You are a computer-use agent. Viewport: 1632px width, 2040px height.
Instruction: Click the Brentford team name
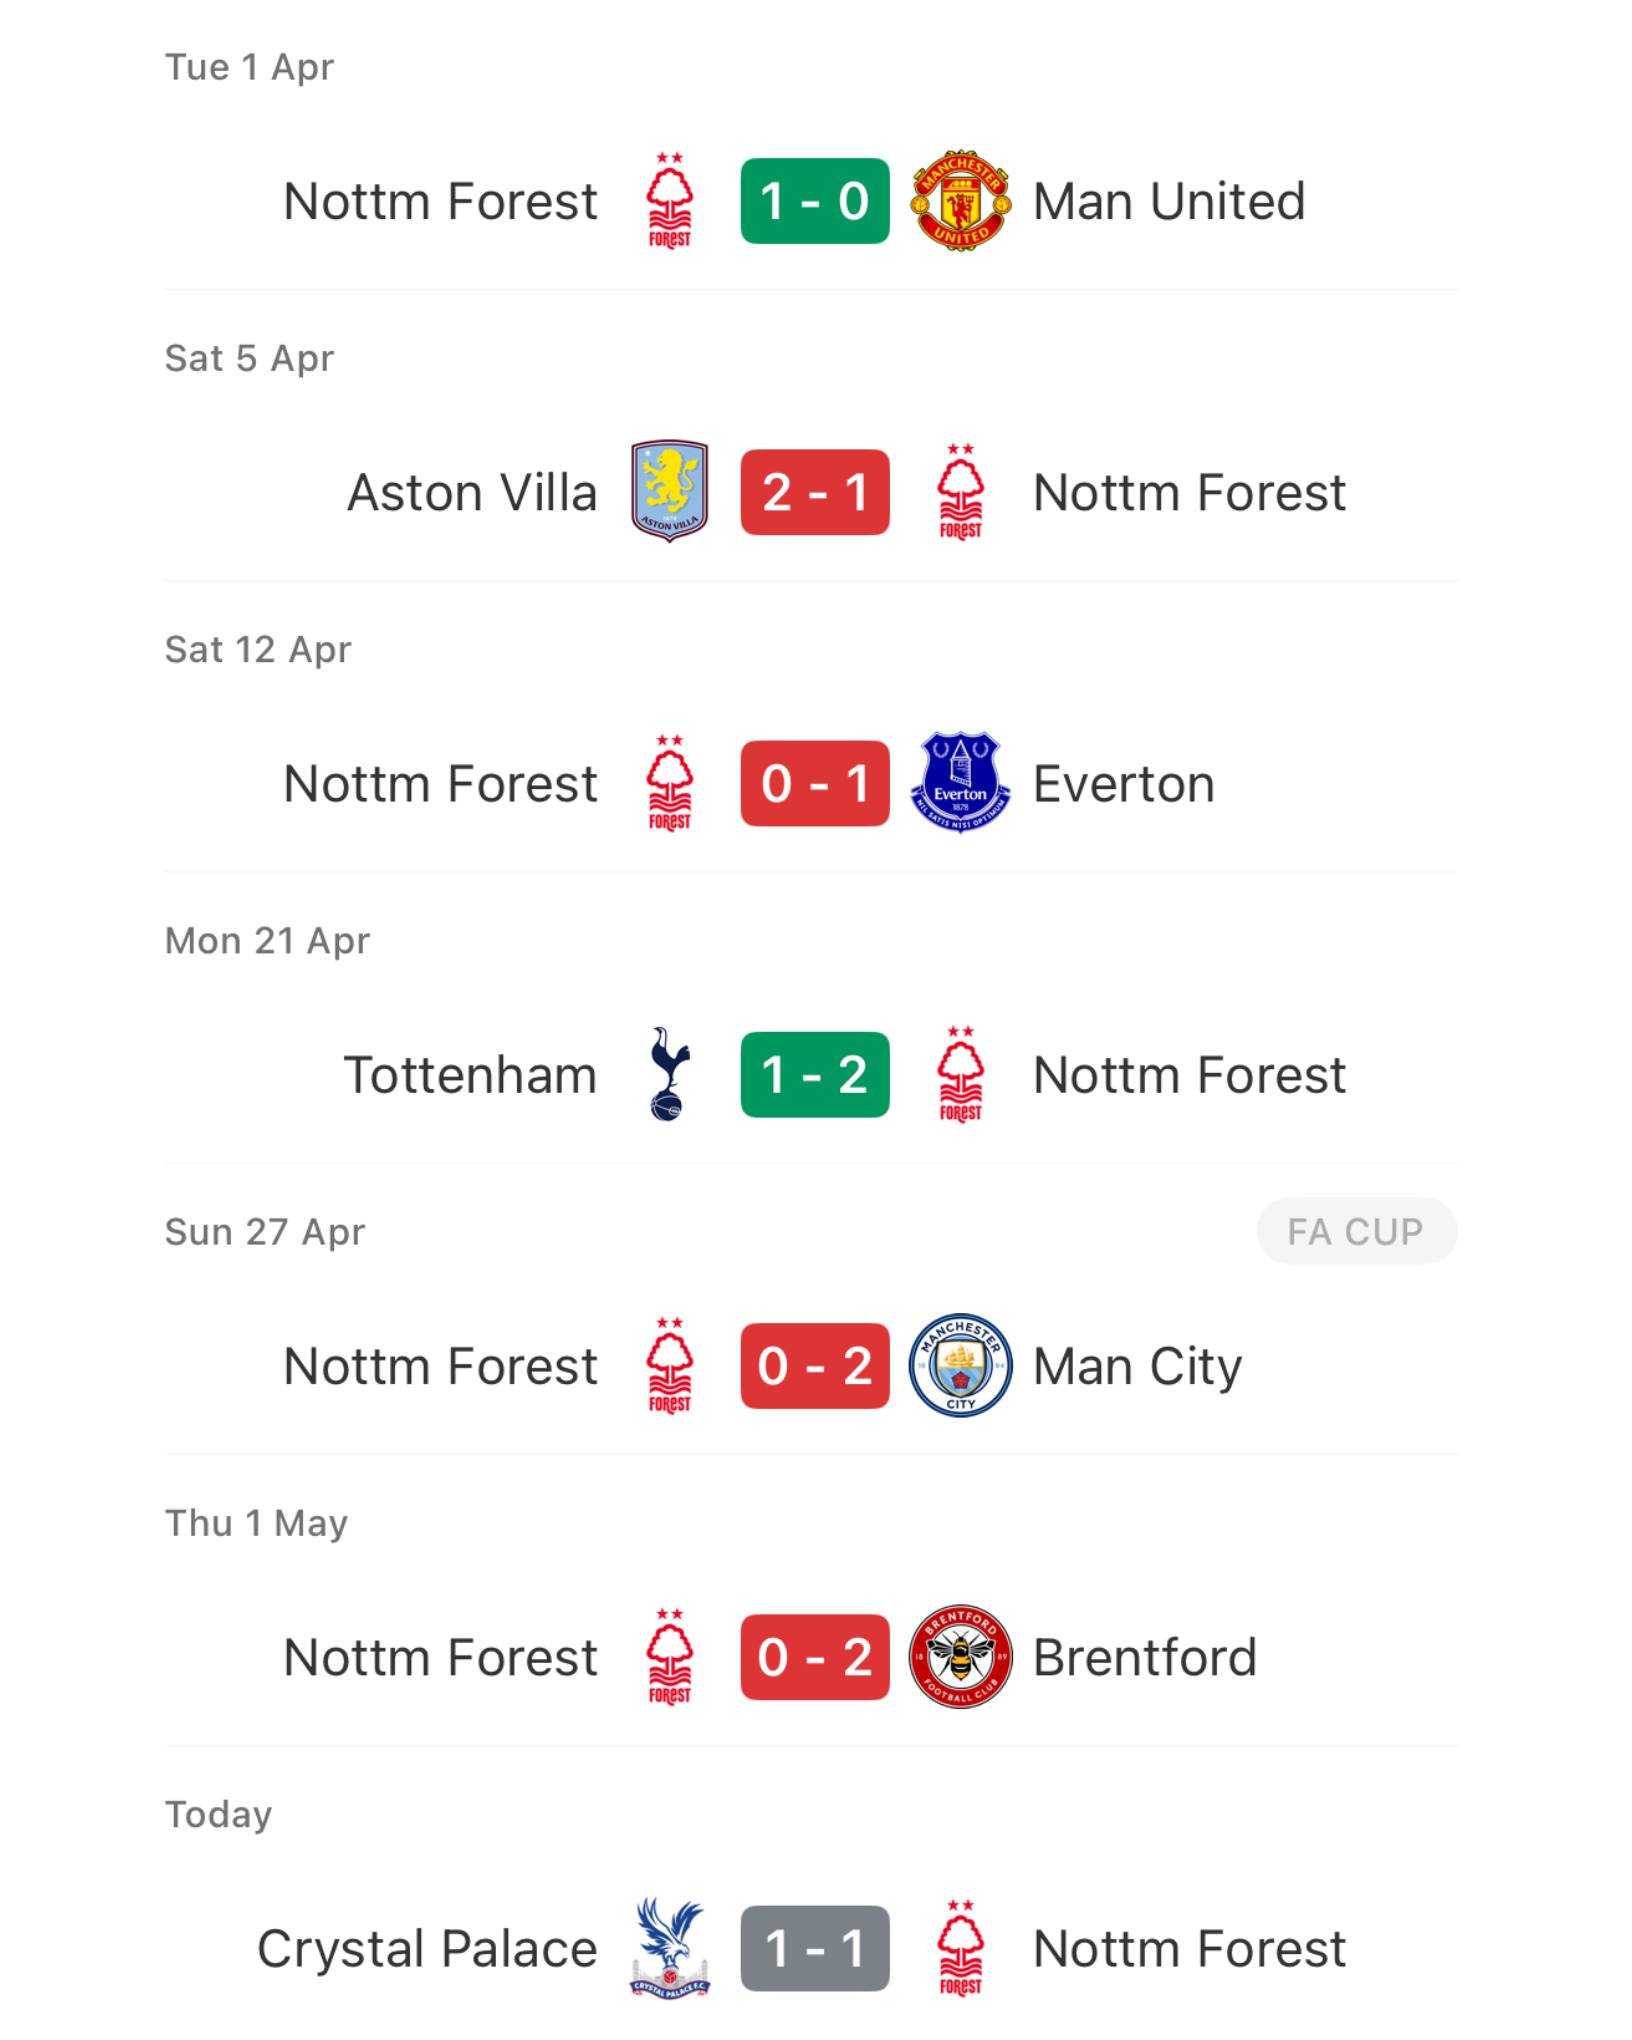[x=1145, y=1657]
